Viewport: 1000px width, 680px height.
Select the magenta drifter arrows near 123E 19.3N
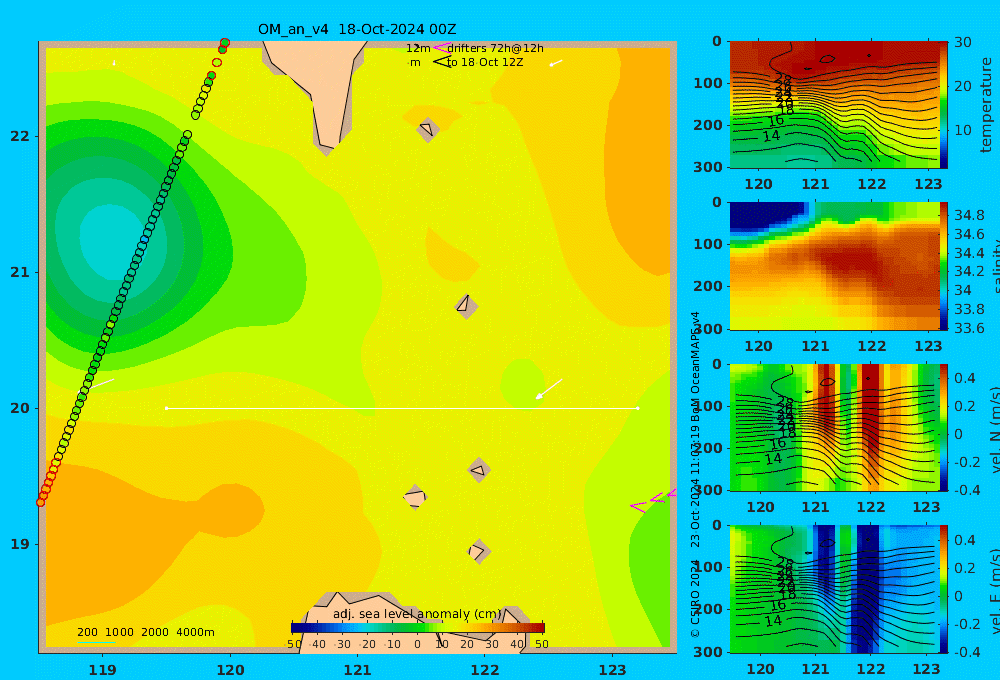(x=653, y=500)
